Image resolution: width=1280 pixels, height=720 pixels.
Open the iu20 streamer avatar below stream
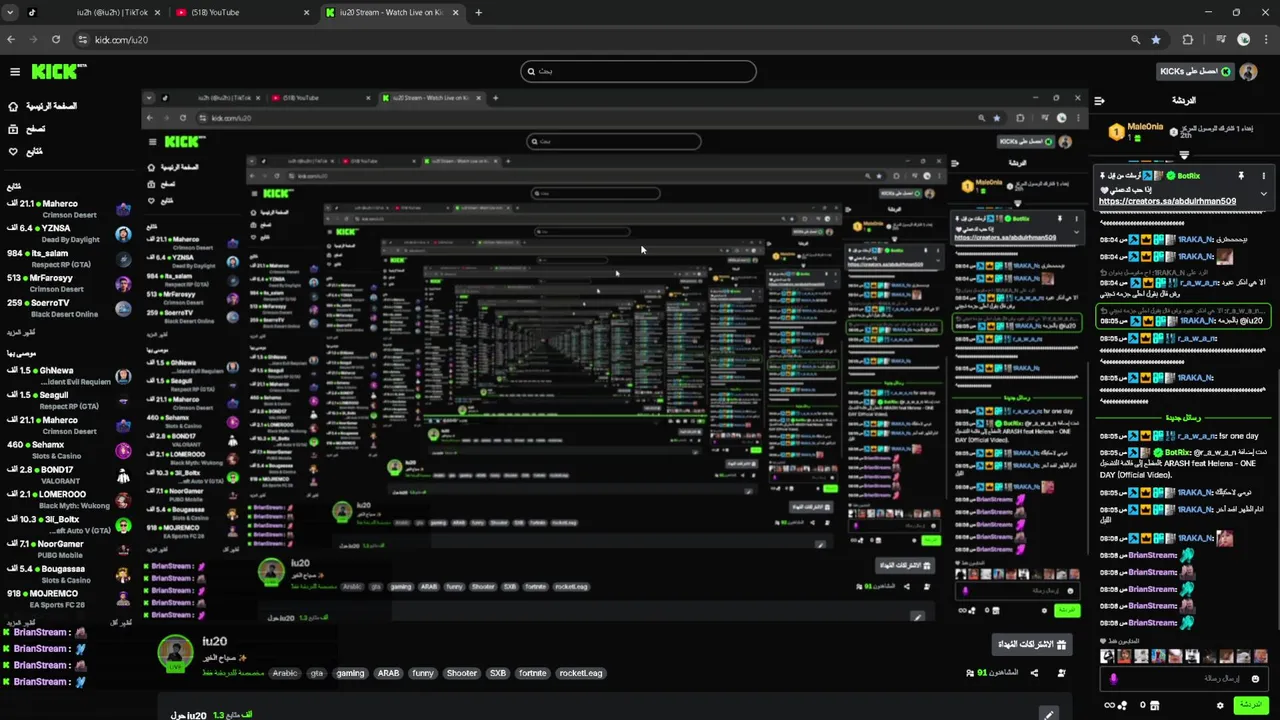click(176, 652)
